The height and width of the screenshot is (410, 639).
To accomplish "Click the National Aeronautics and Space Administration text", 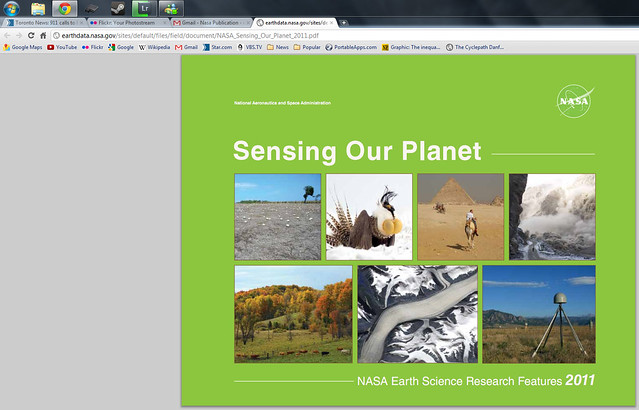I will (282, 103).
